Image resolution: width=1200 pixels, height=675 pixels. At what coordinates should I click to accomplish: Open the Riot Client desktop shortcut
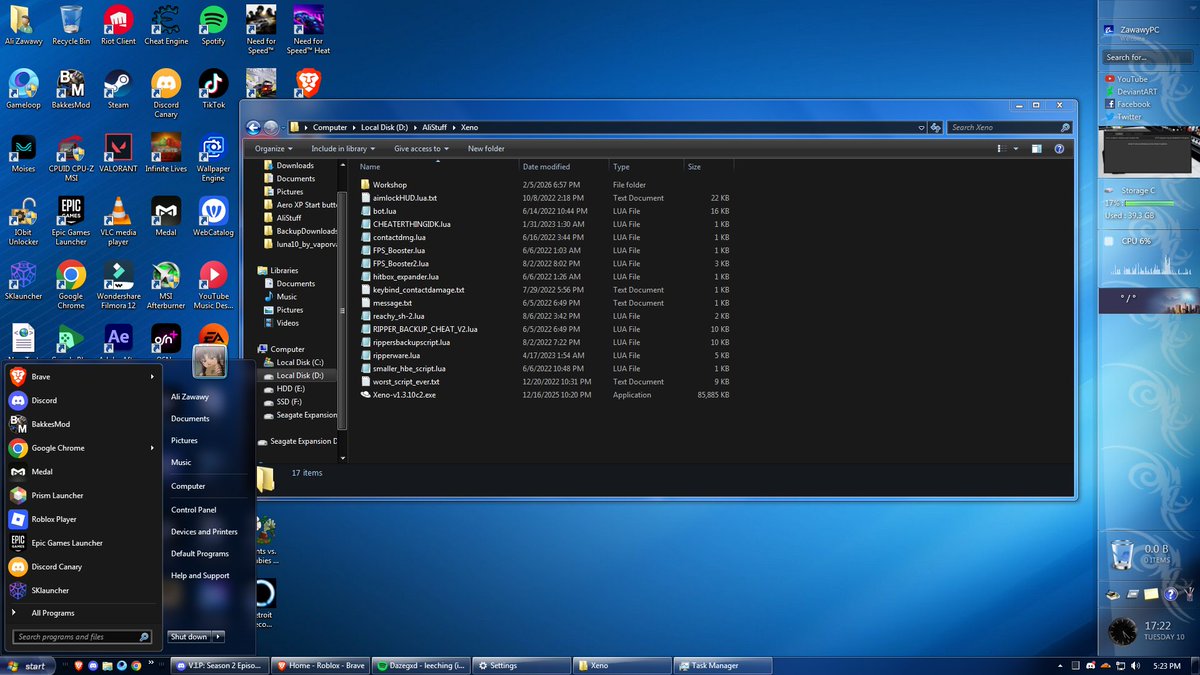[x=119, y=26]
